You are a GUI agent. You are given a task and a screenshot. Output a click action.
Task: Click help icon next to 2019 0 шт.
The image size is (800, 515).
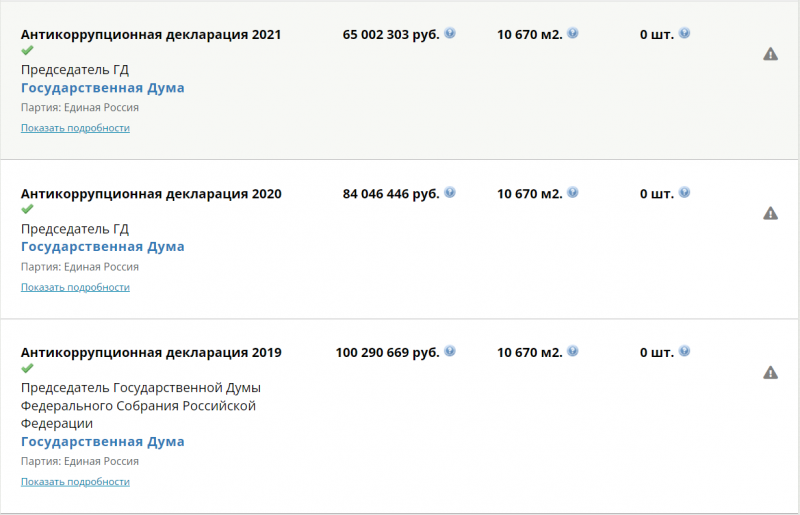click(x=684, y=351)
